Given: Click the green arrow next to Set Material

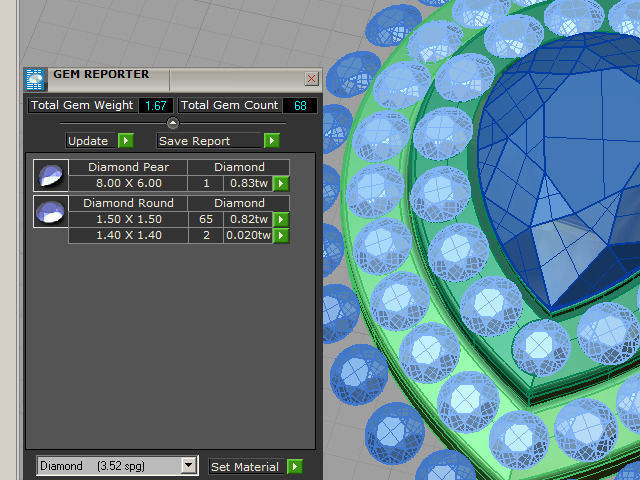Looking at the screenshot, I should point(295,466).
